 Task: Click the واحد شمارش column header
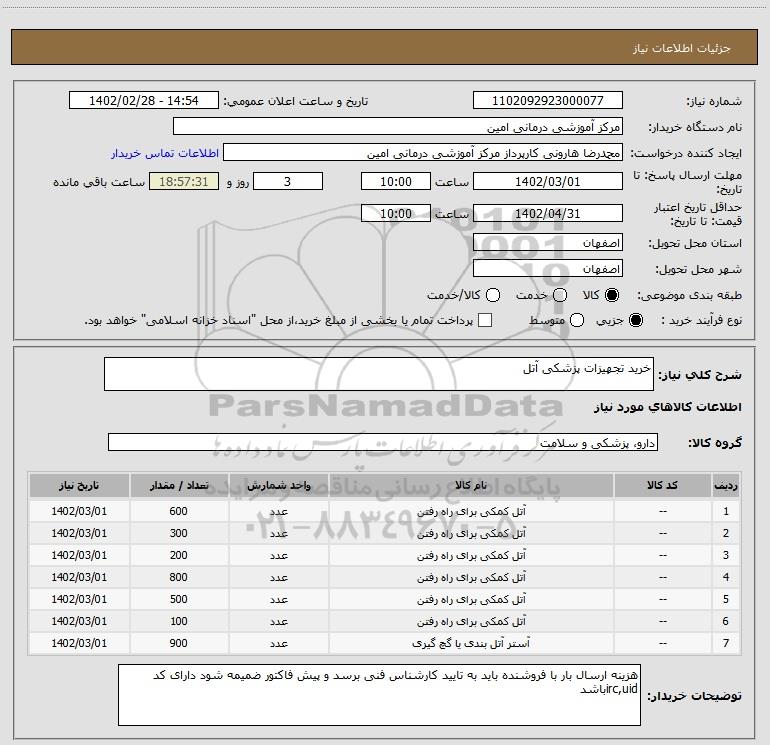tap(278, 486)
